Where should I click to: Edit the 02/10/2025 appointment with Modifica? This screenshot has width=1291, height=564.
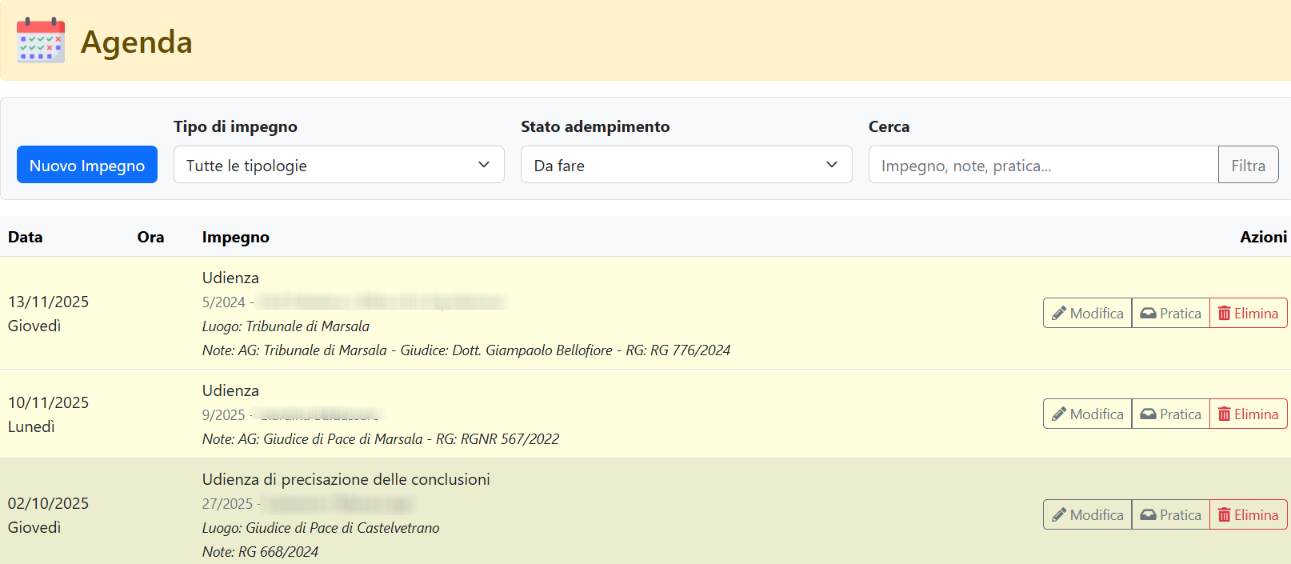point(1088,515)
